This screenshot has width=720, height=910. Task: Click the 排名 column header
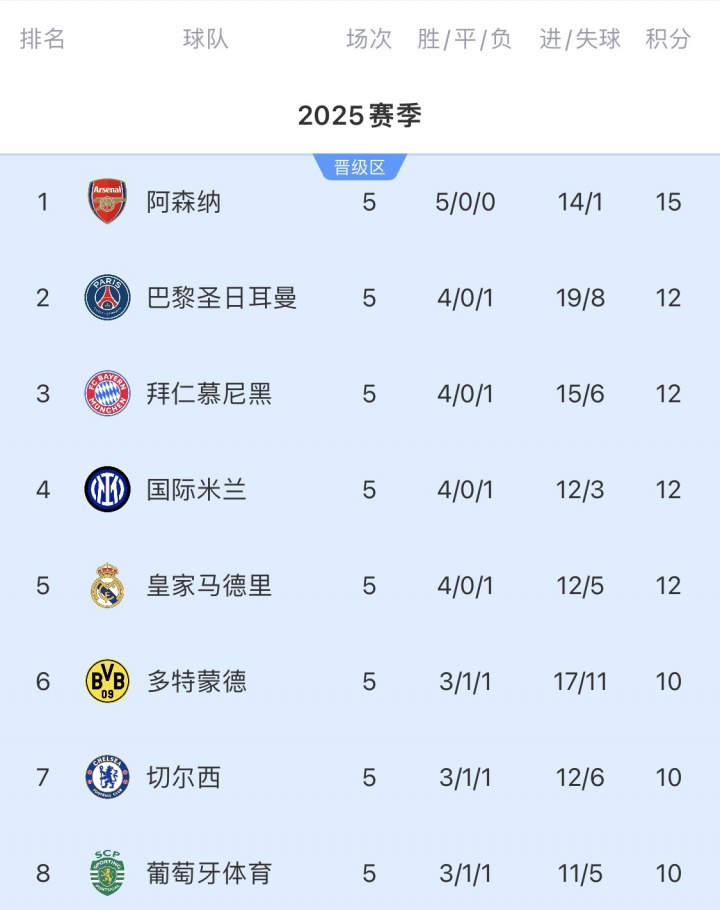tap(43, 39)
